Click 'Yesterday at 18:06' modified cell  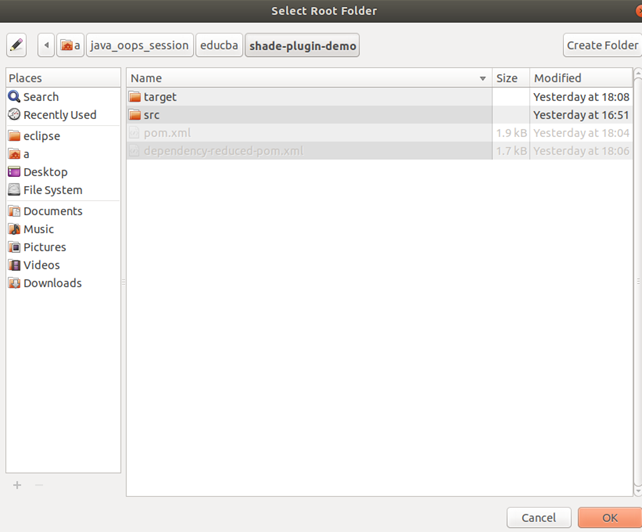(581, 151)
